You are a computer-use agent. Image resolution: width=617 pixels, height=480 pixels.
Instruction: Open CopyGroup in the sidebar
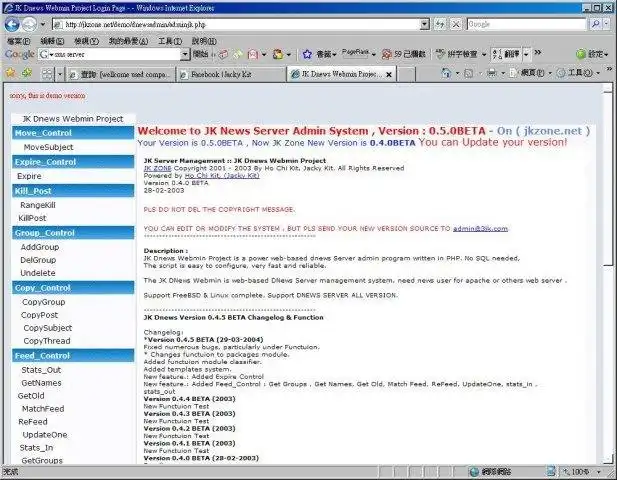click(x=44, y=302)
